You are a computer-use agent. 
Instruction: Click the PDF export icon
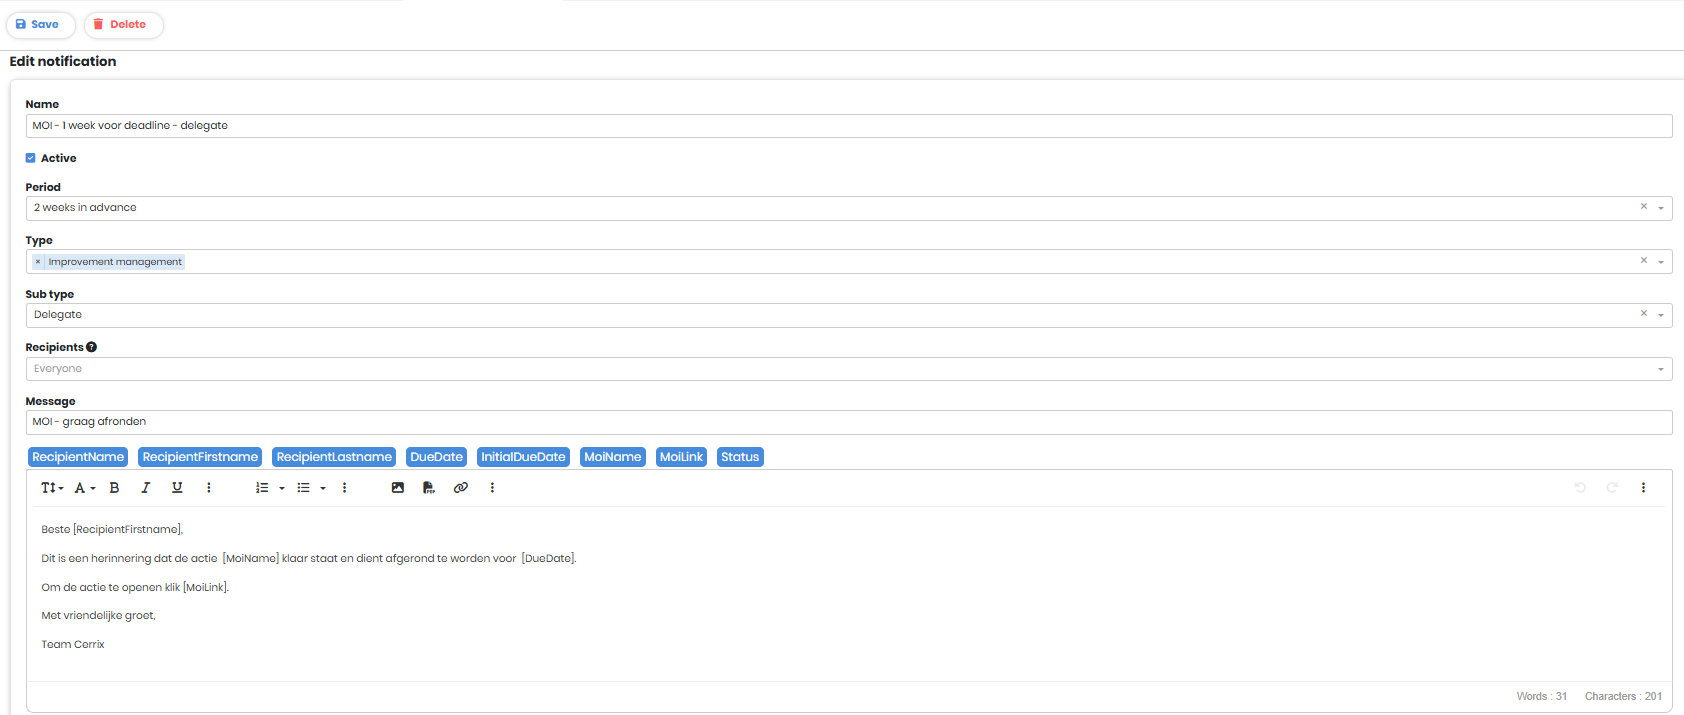point(429,488)
